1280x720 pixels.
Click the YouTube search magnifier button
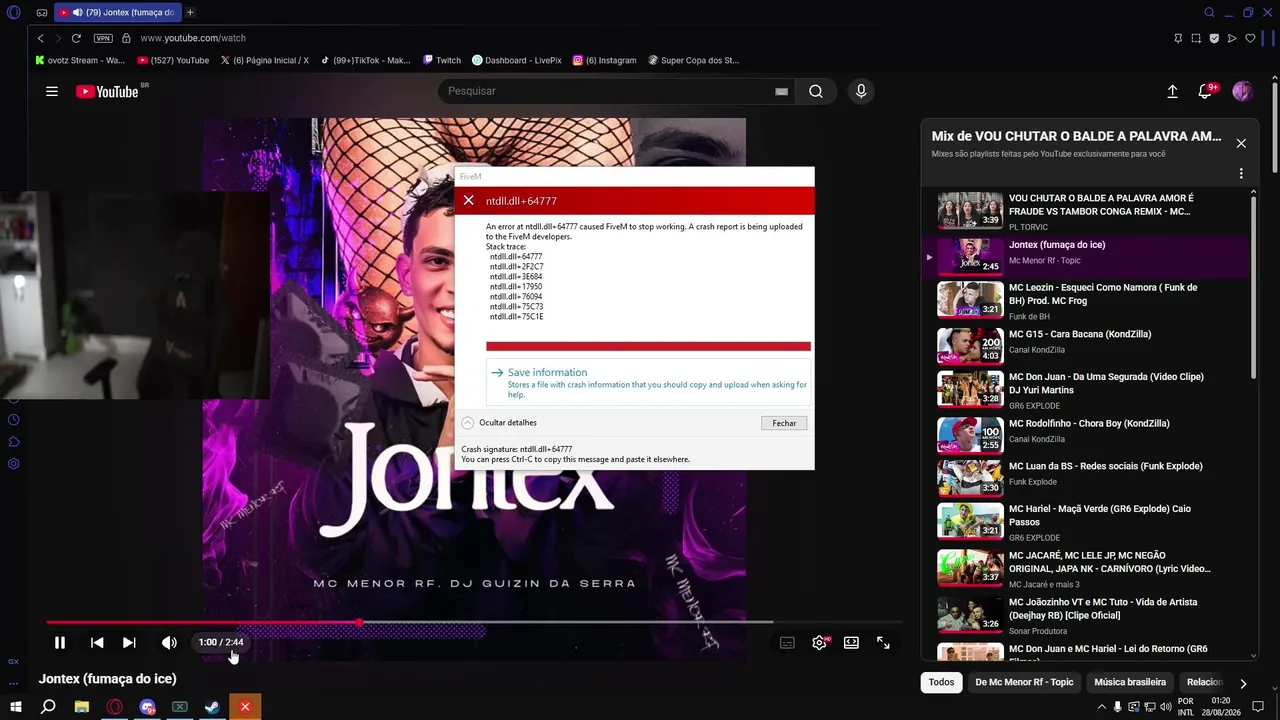click(816, 91)
